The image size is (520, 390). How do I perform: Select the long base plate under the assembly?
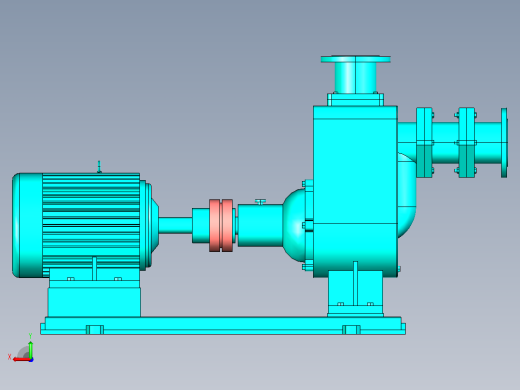[223, 326]
